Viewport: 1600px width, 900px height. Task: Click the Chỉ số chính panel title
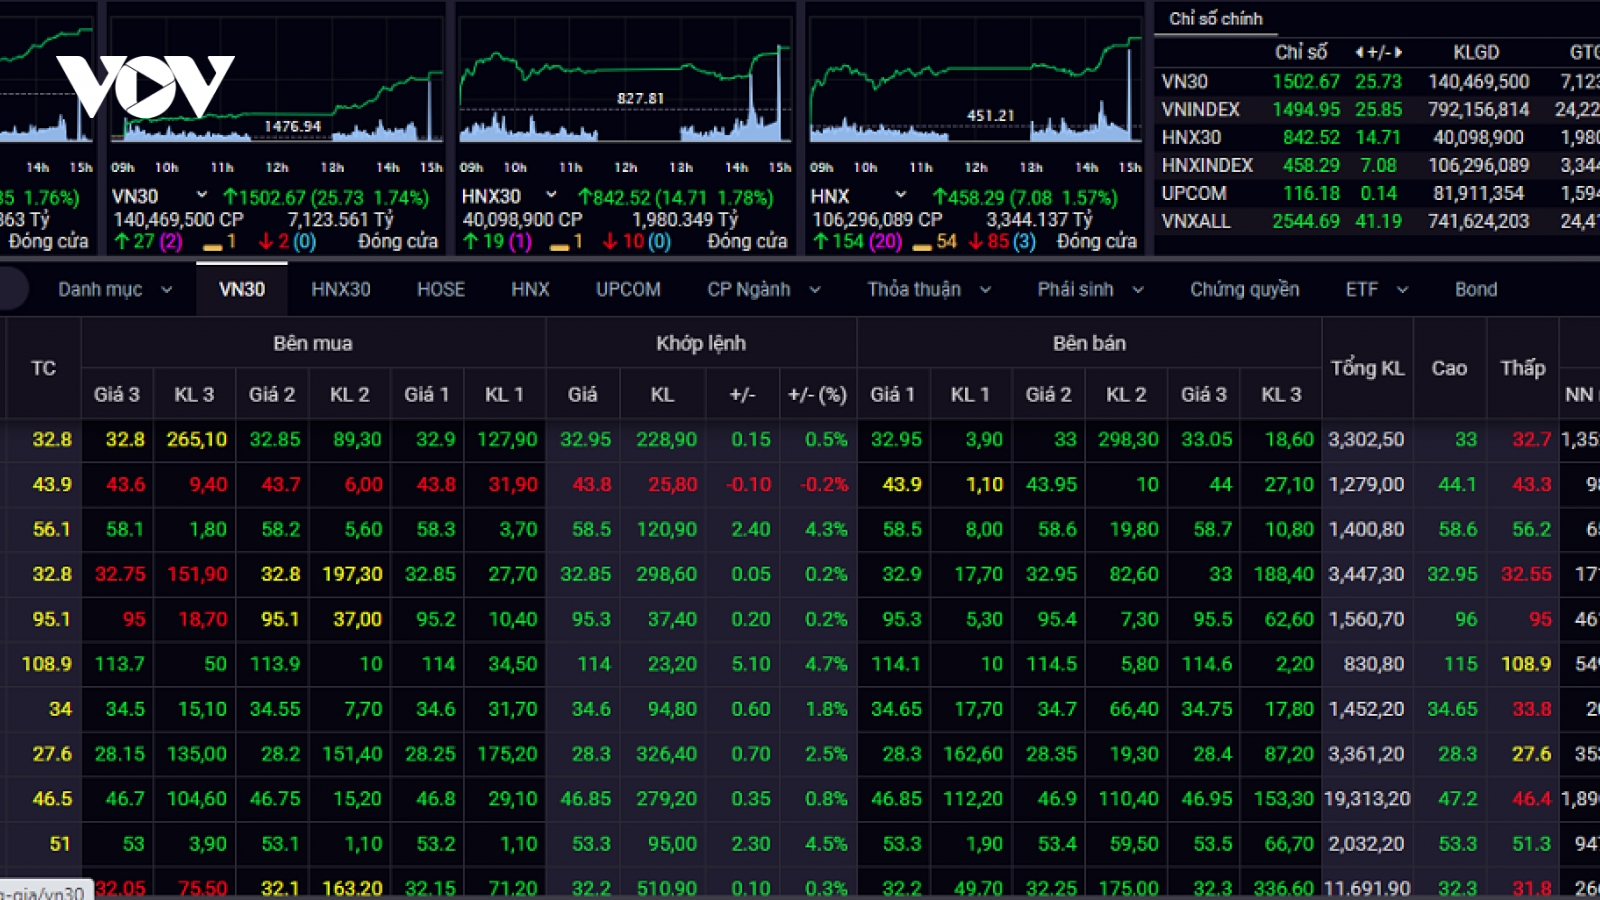point(1215,19)
